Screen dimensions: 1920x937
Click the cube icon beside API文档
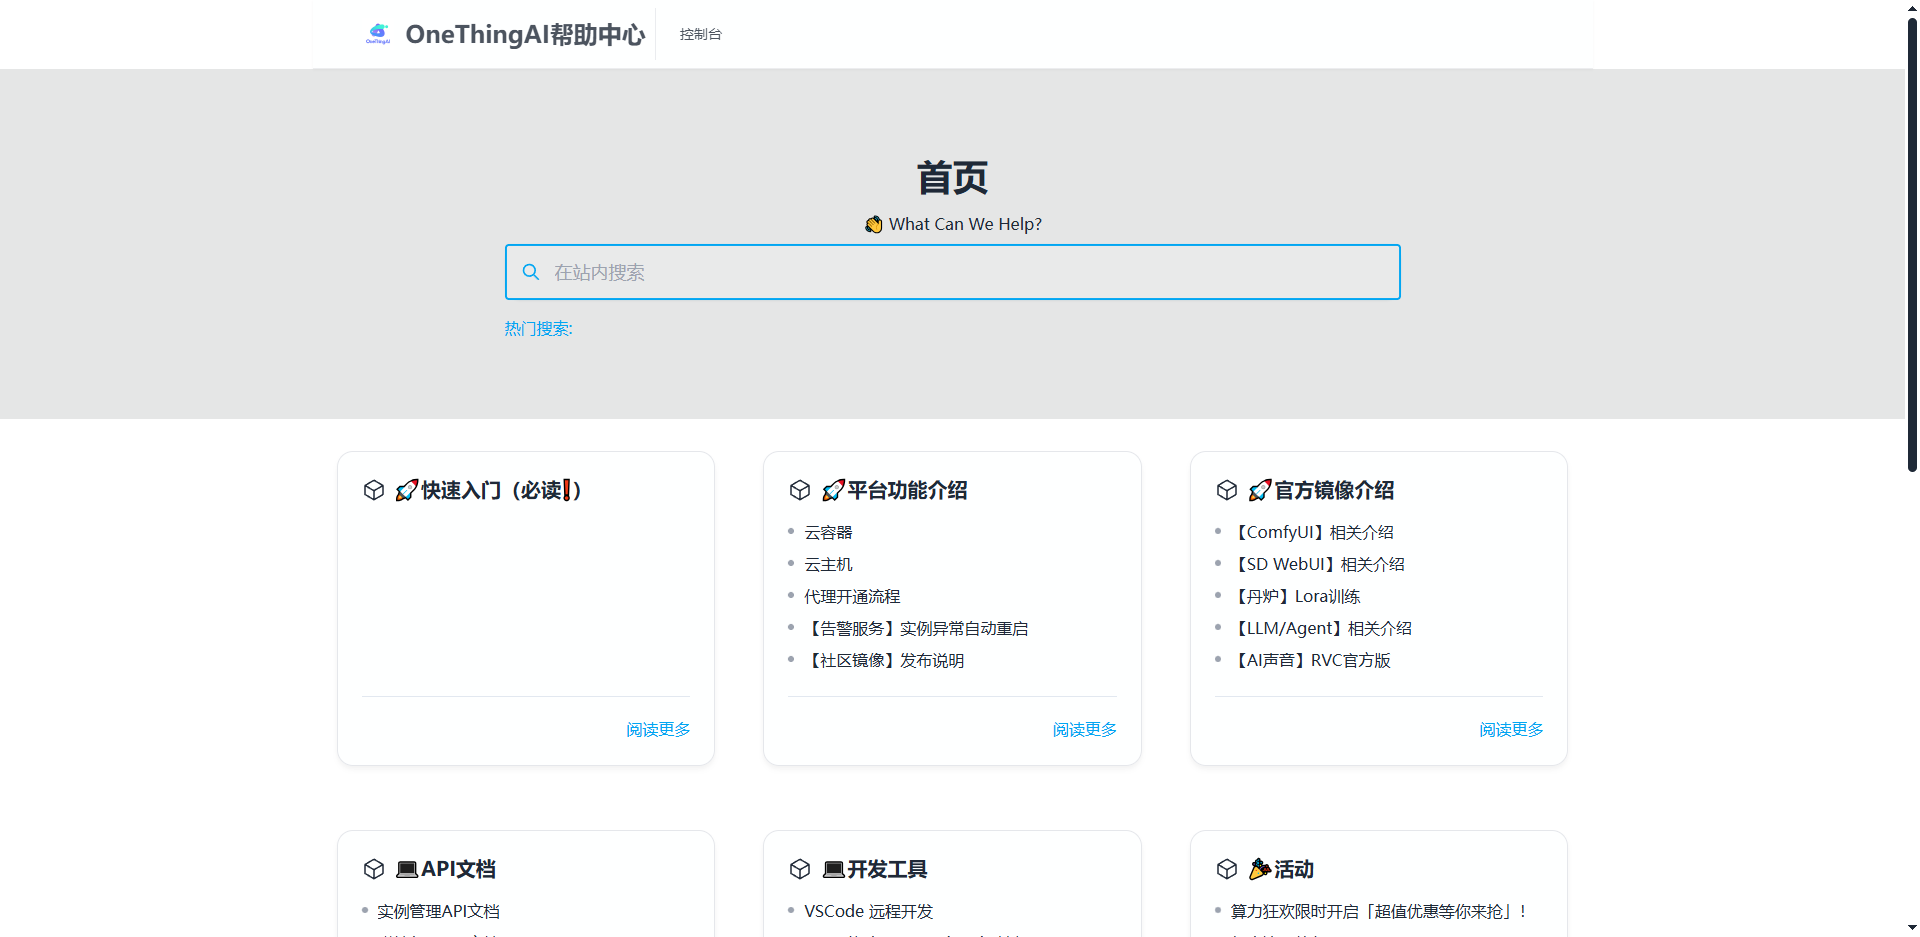pos(374,869)
